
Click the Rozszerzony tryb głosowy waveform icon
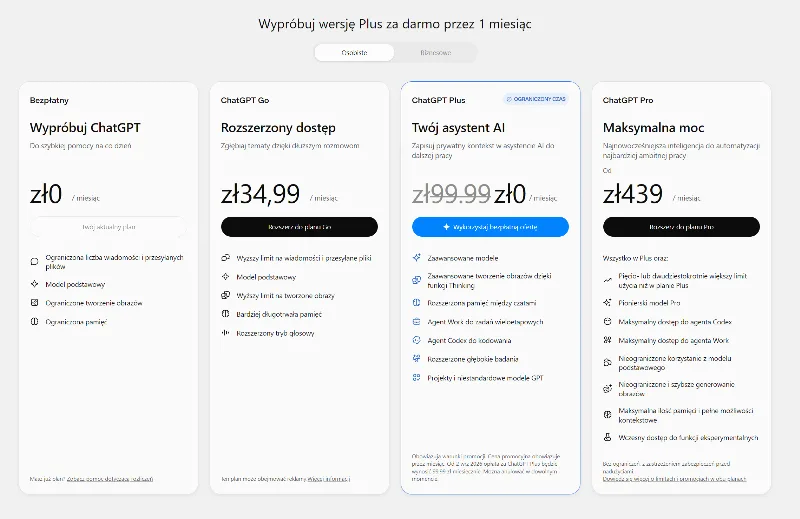[226, 333]
